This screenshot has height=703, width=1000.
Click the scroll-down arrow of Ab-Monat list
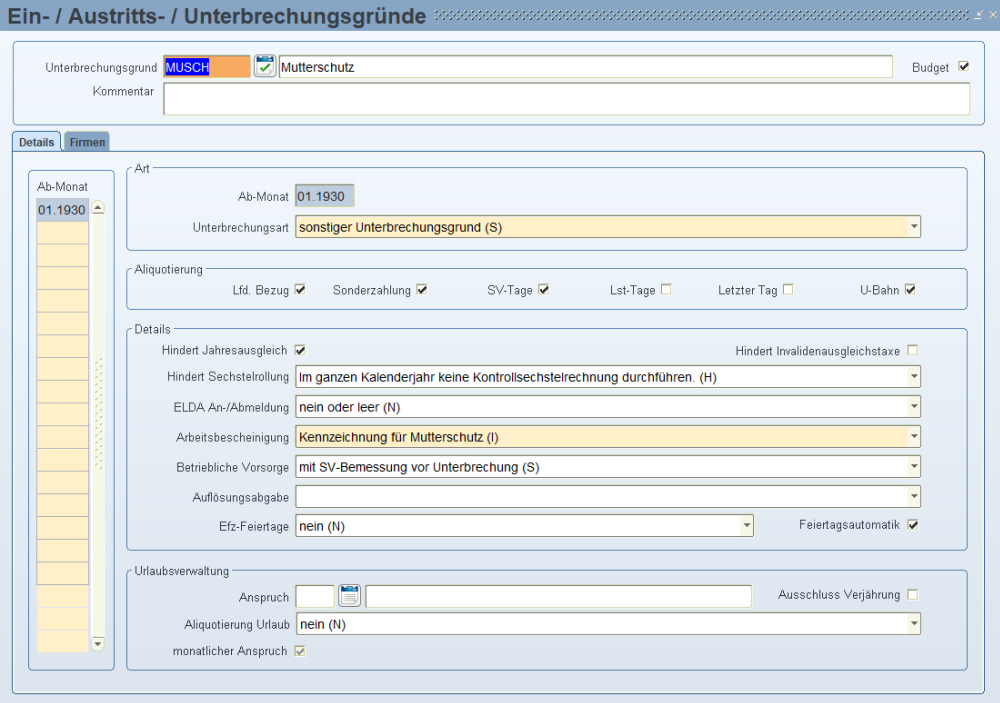click(x=98, y=644)
